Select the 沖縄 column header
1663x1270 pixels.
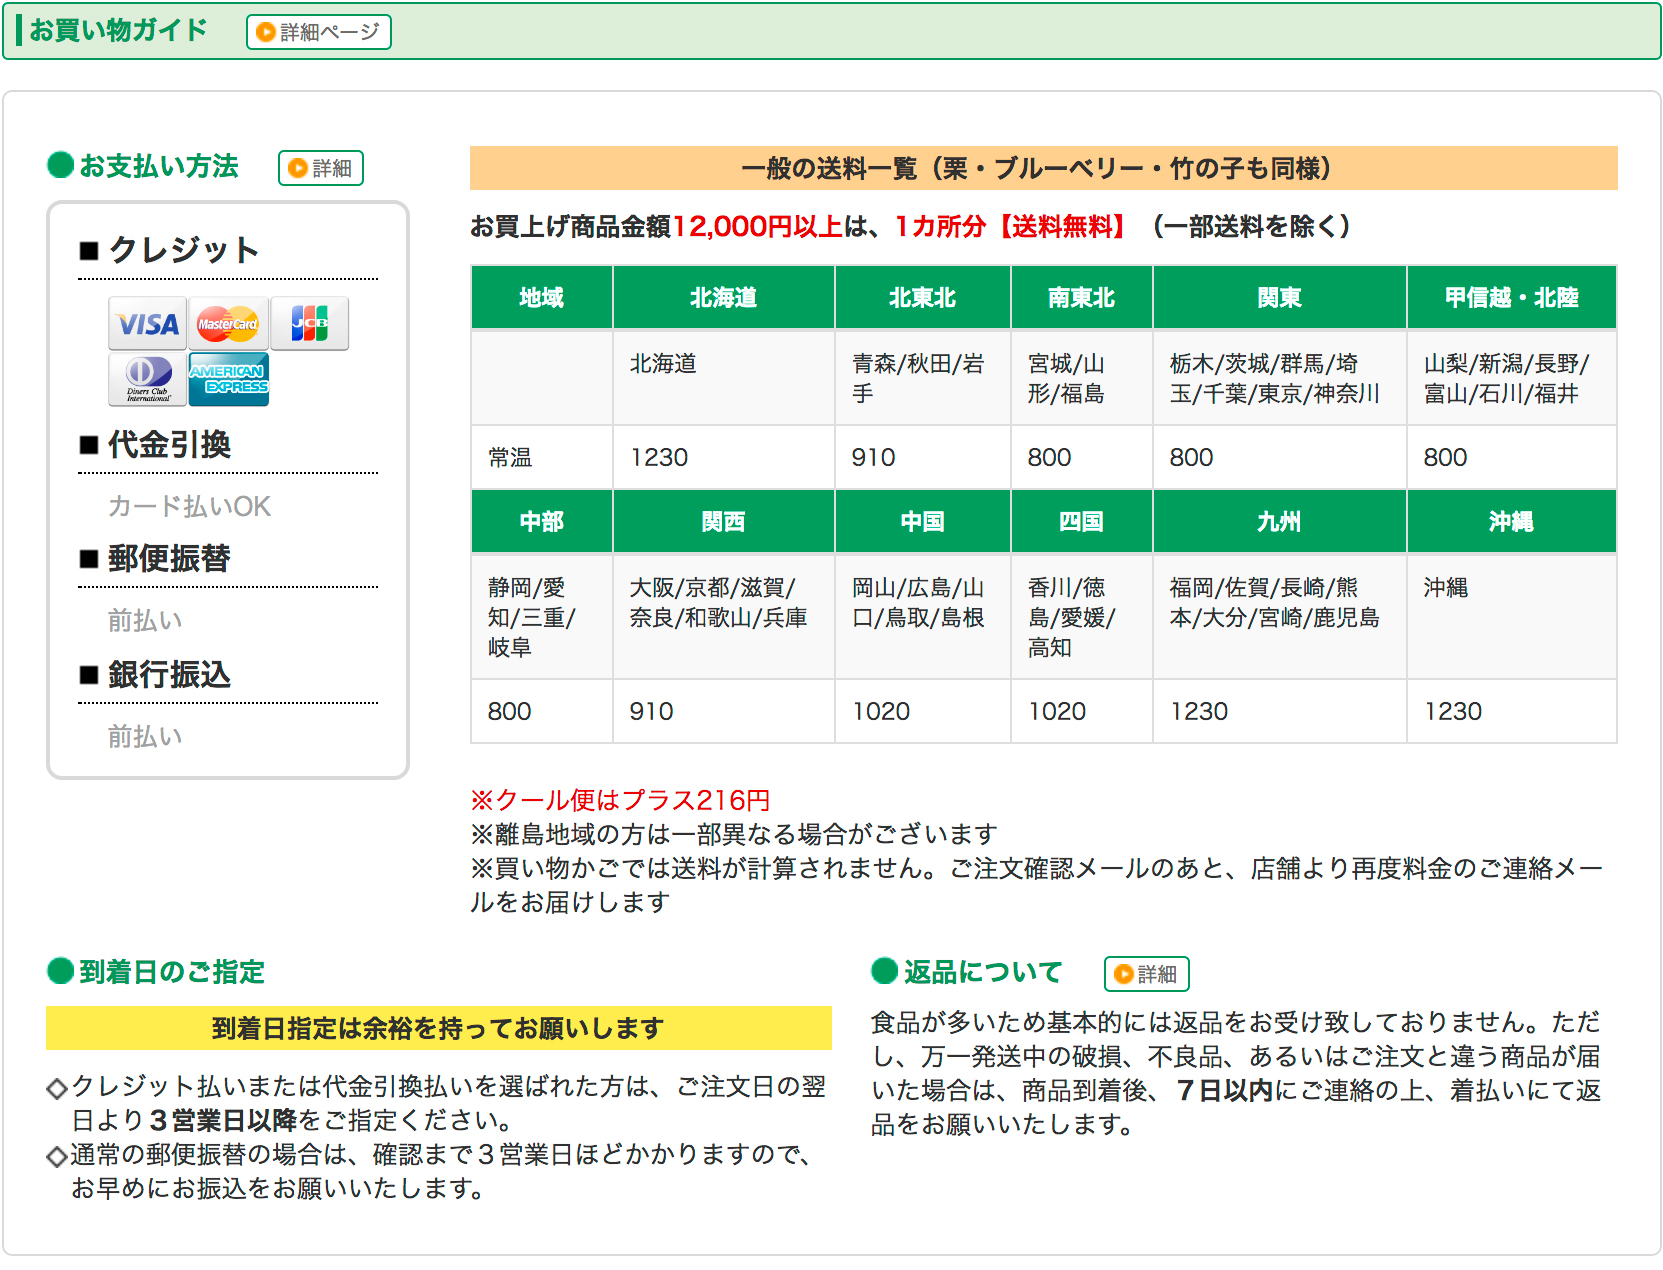(x=1511, y=521)
